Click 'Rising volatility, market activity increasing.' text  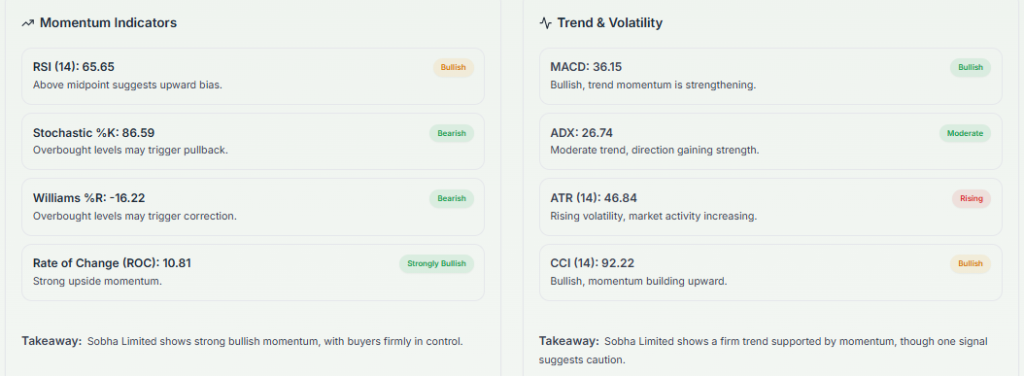[x=654, y=215]
